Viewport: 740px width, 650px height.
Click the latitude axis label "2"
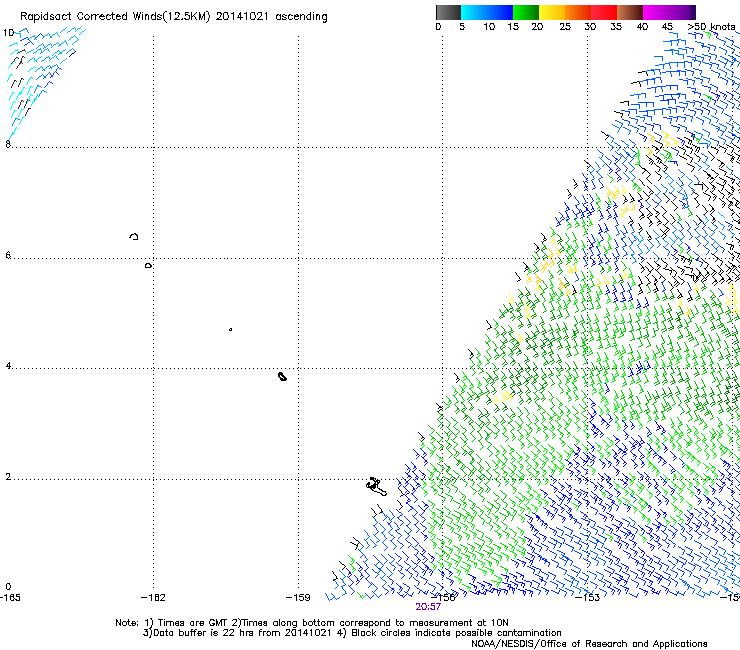click(x=8, y=476)
